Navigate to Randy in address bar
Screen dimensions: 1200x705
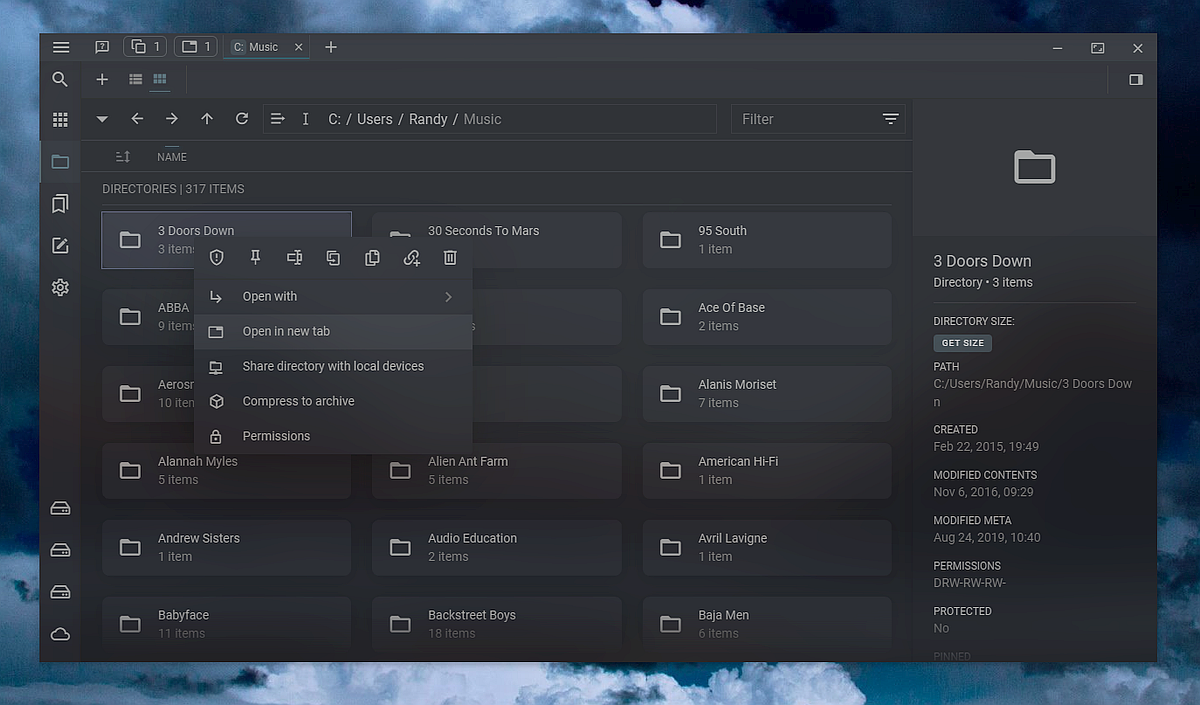point(428,119)
